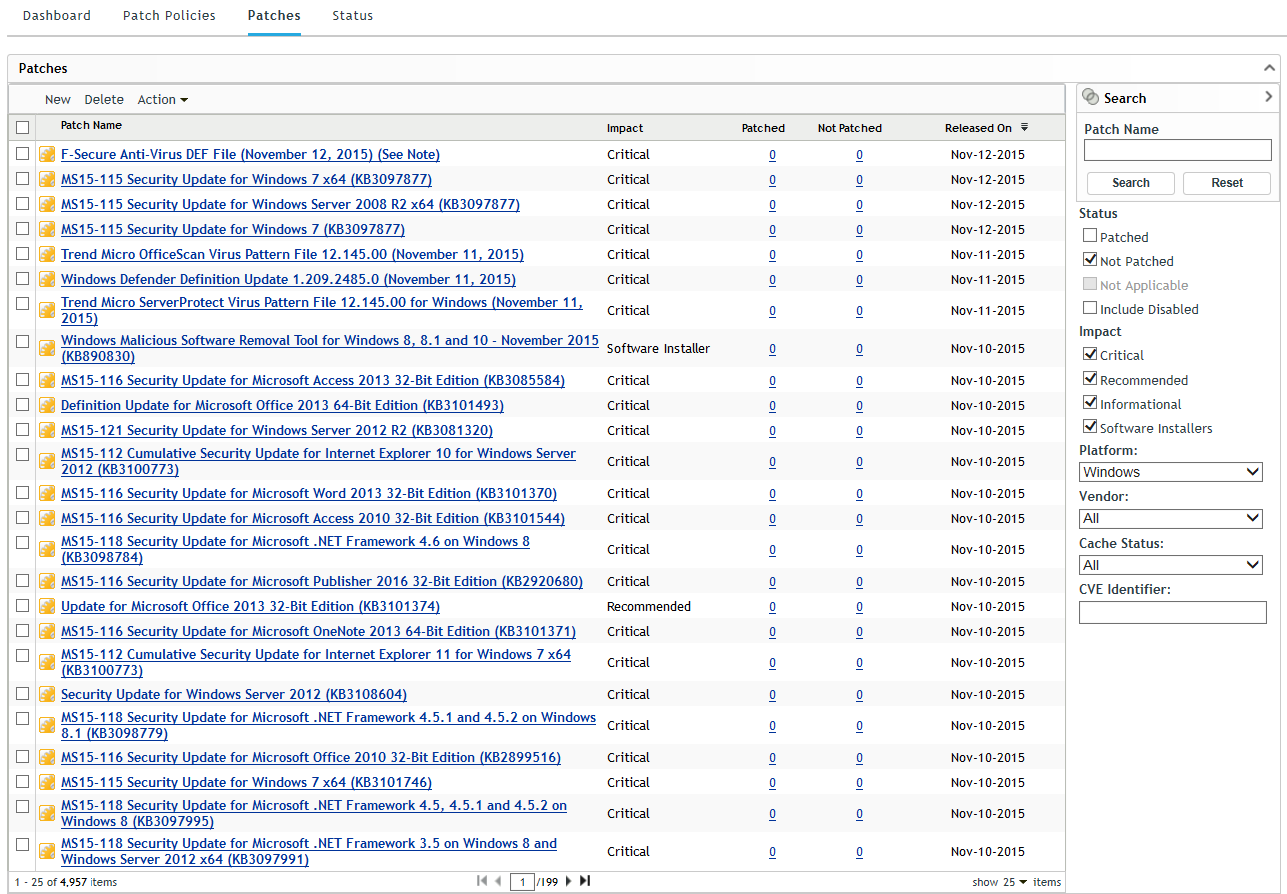Click the Released On sort indicator icon

pyautogui.click(x=1024, y=128)
